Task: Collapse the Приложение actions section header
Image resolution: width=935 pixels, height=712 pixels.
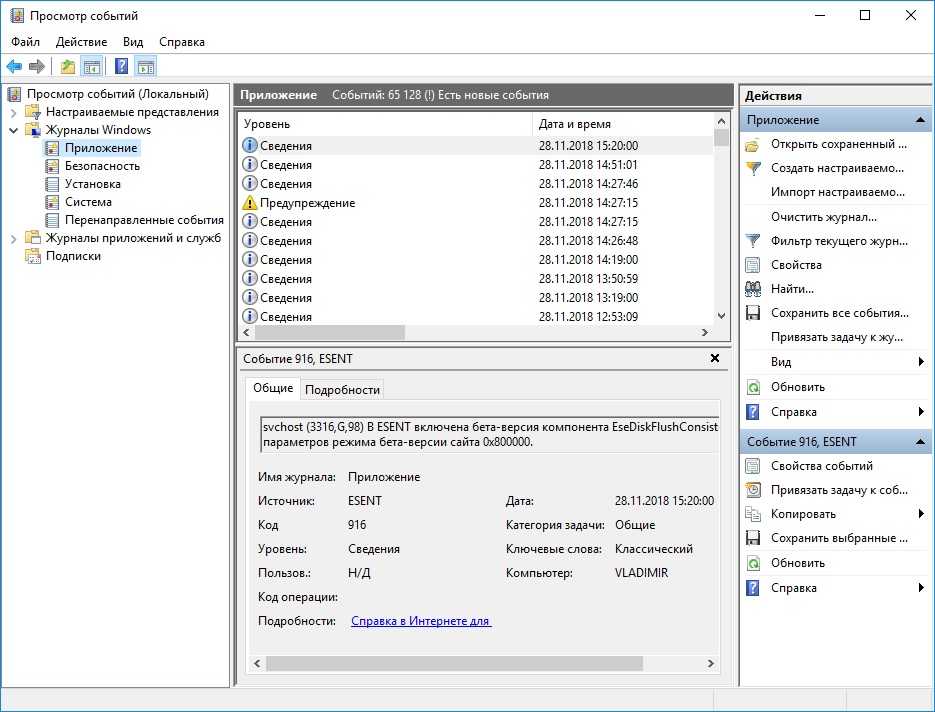Action: click(x=920, y=120)
